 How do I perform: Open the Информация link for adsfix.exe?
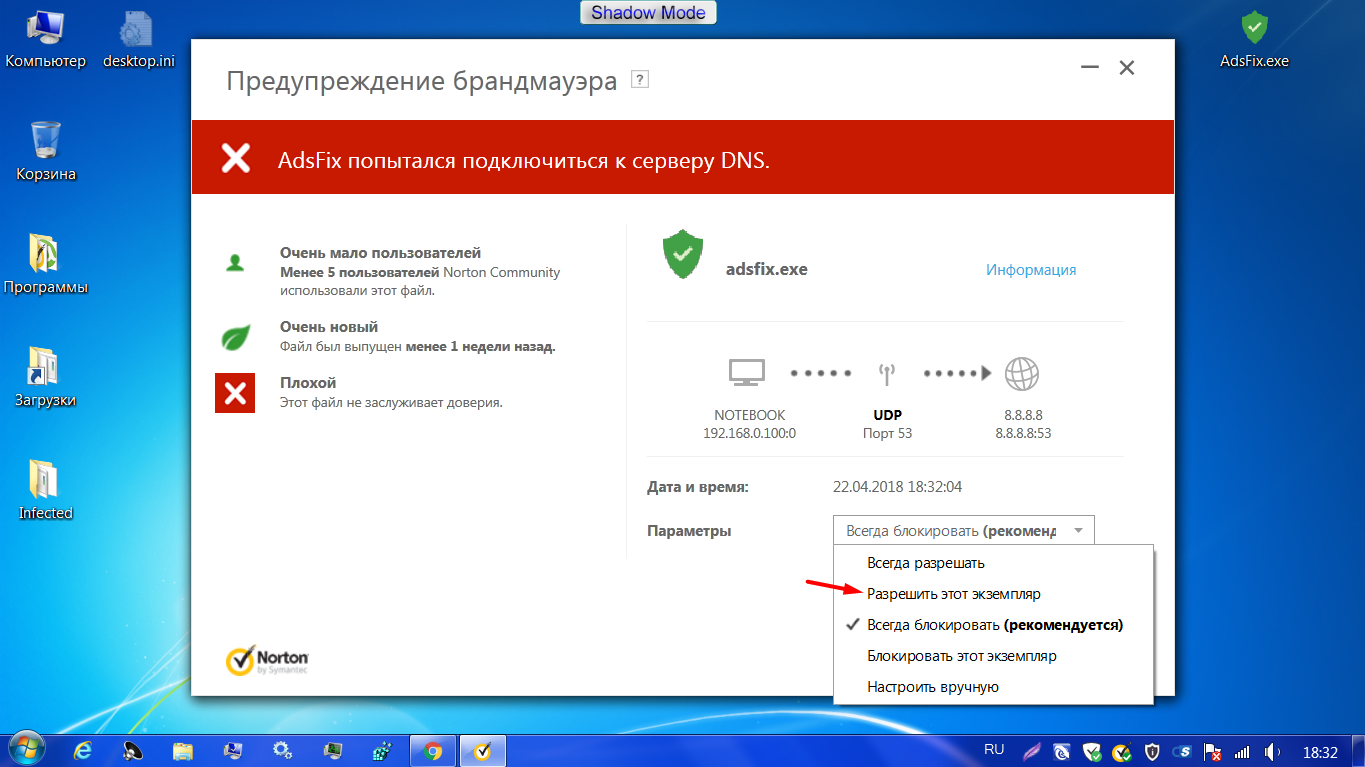click(1031, 270)
